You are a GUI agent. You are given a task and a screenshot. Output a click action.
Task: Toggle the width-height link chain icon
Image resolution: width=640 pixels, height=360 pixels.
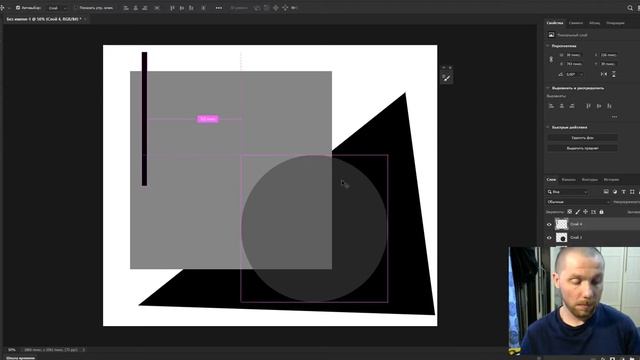551,59
